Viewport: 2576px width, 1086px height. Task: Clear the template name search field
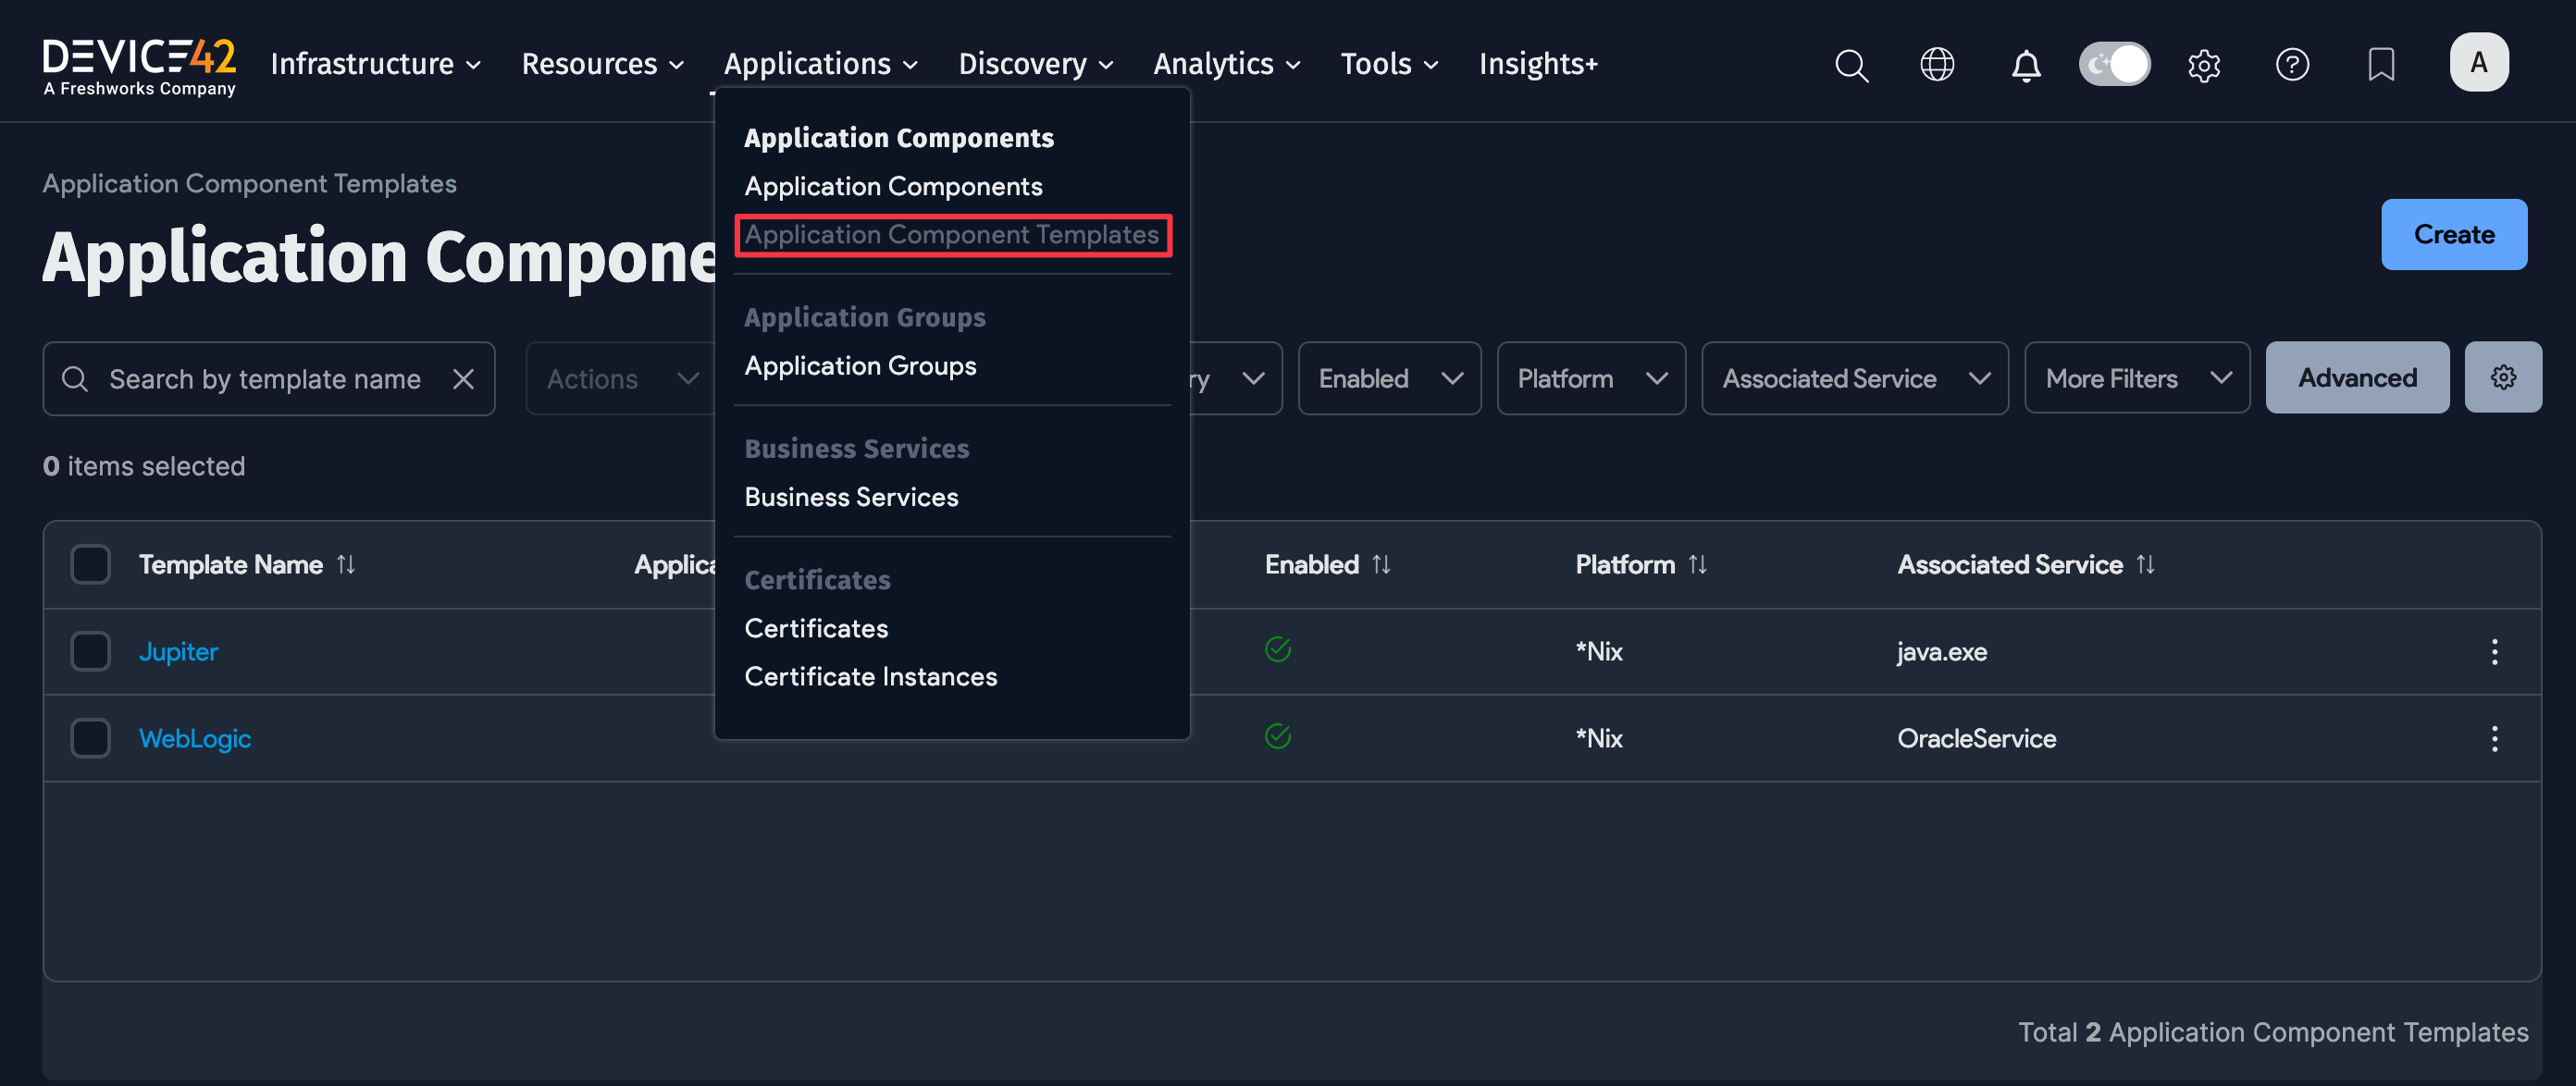click(464, 378)
